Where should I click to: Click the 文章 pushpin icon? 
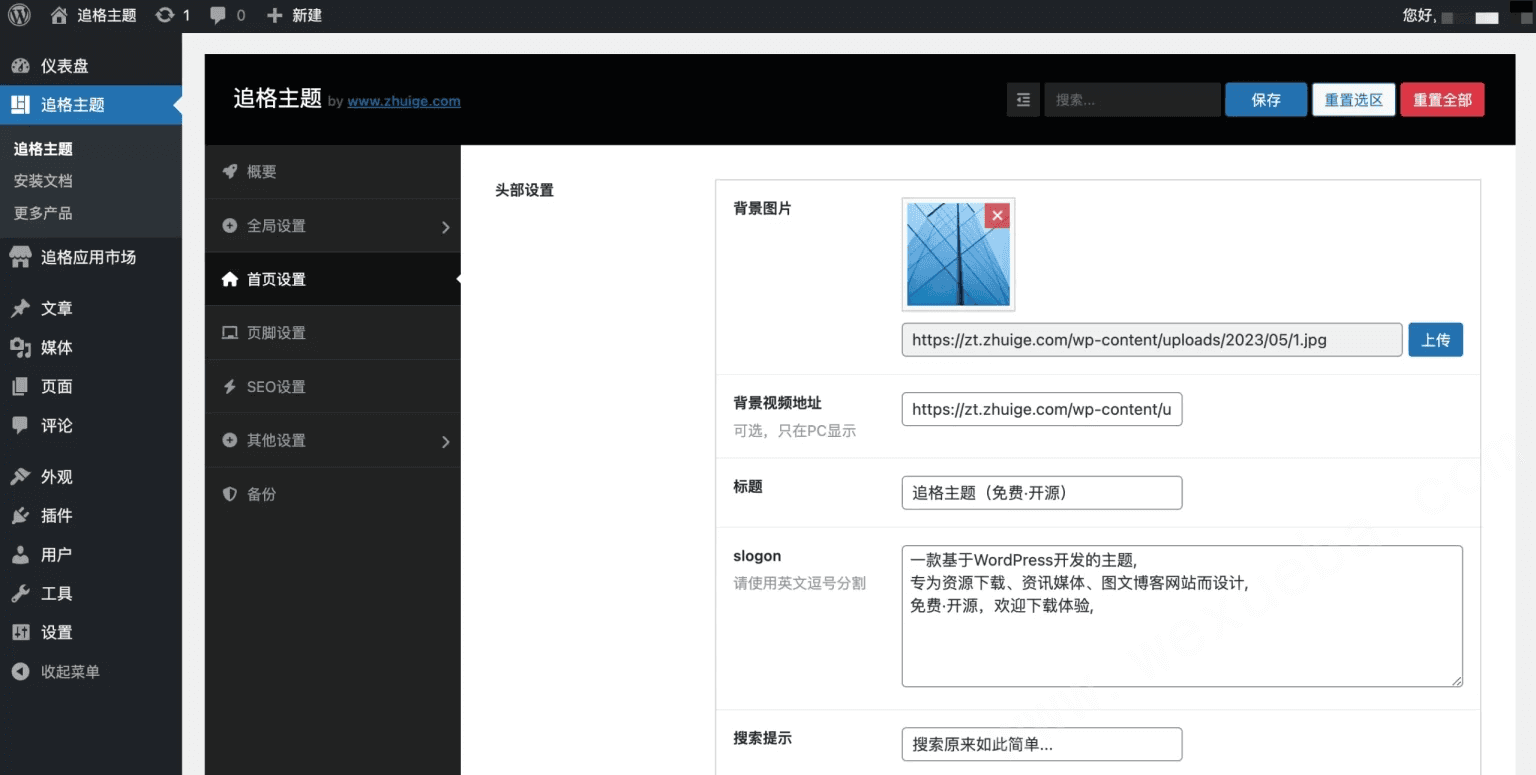point(20,308)
